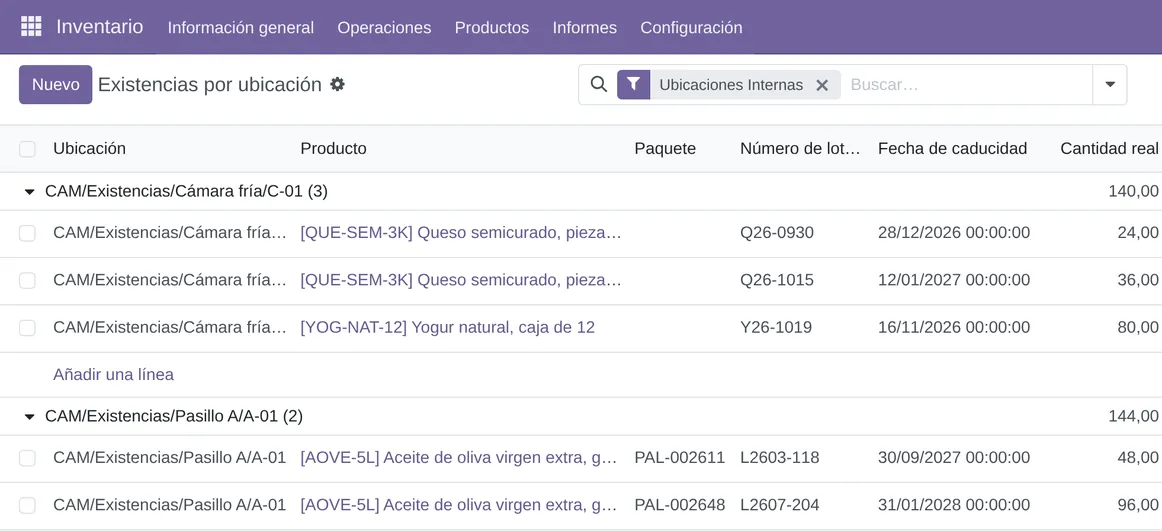Click the Existencias por ubicación title

[x=210, y=84]
